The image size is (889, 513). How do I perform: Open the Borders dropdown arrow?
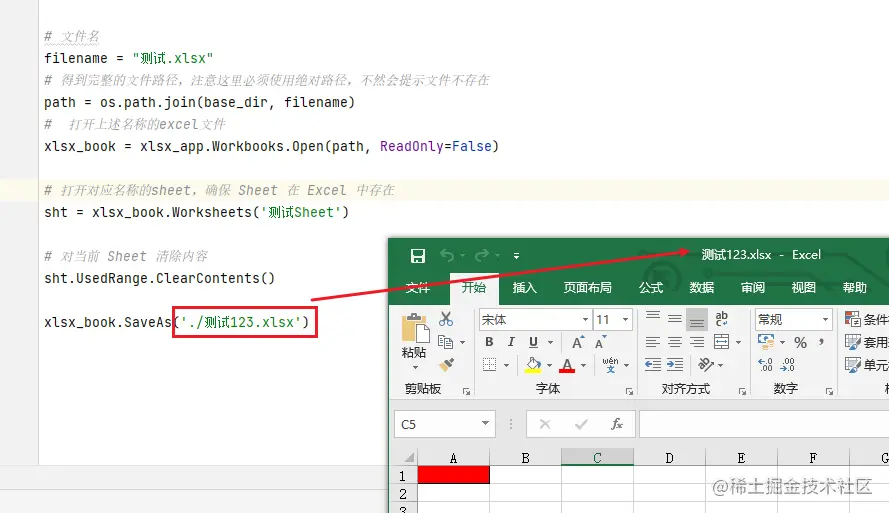click(x=506, y=365)
